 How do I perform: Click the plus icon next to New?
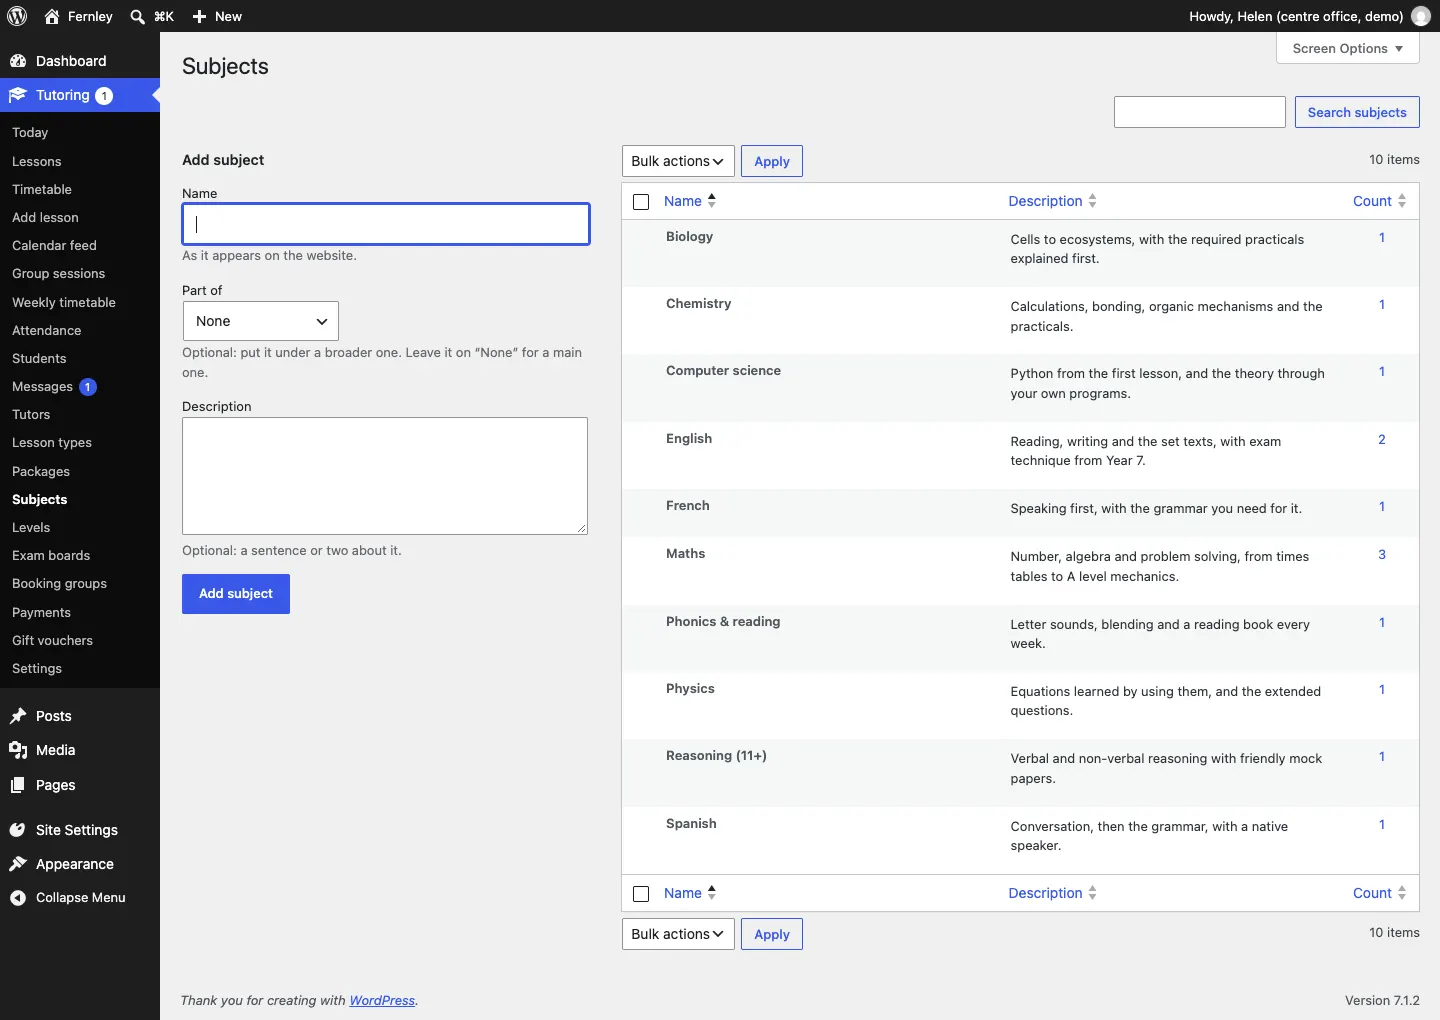coord(199,16)
